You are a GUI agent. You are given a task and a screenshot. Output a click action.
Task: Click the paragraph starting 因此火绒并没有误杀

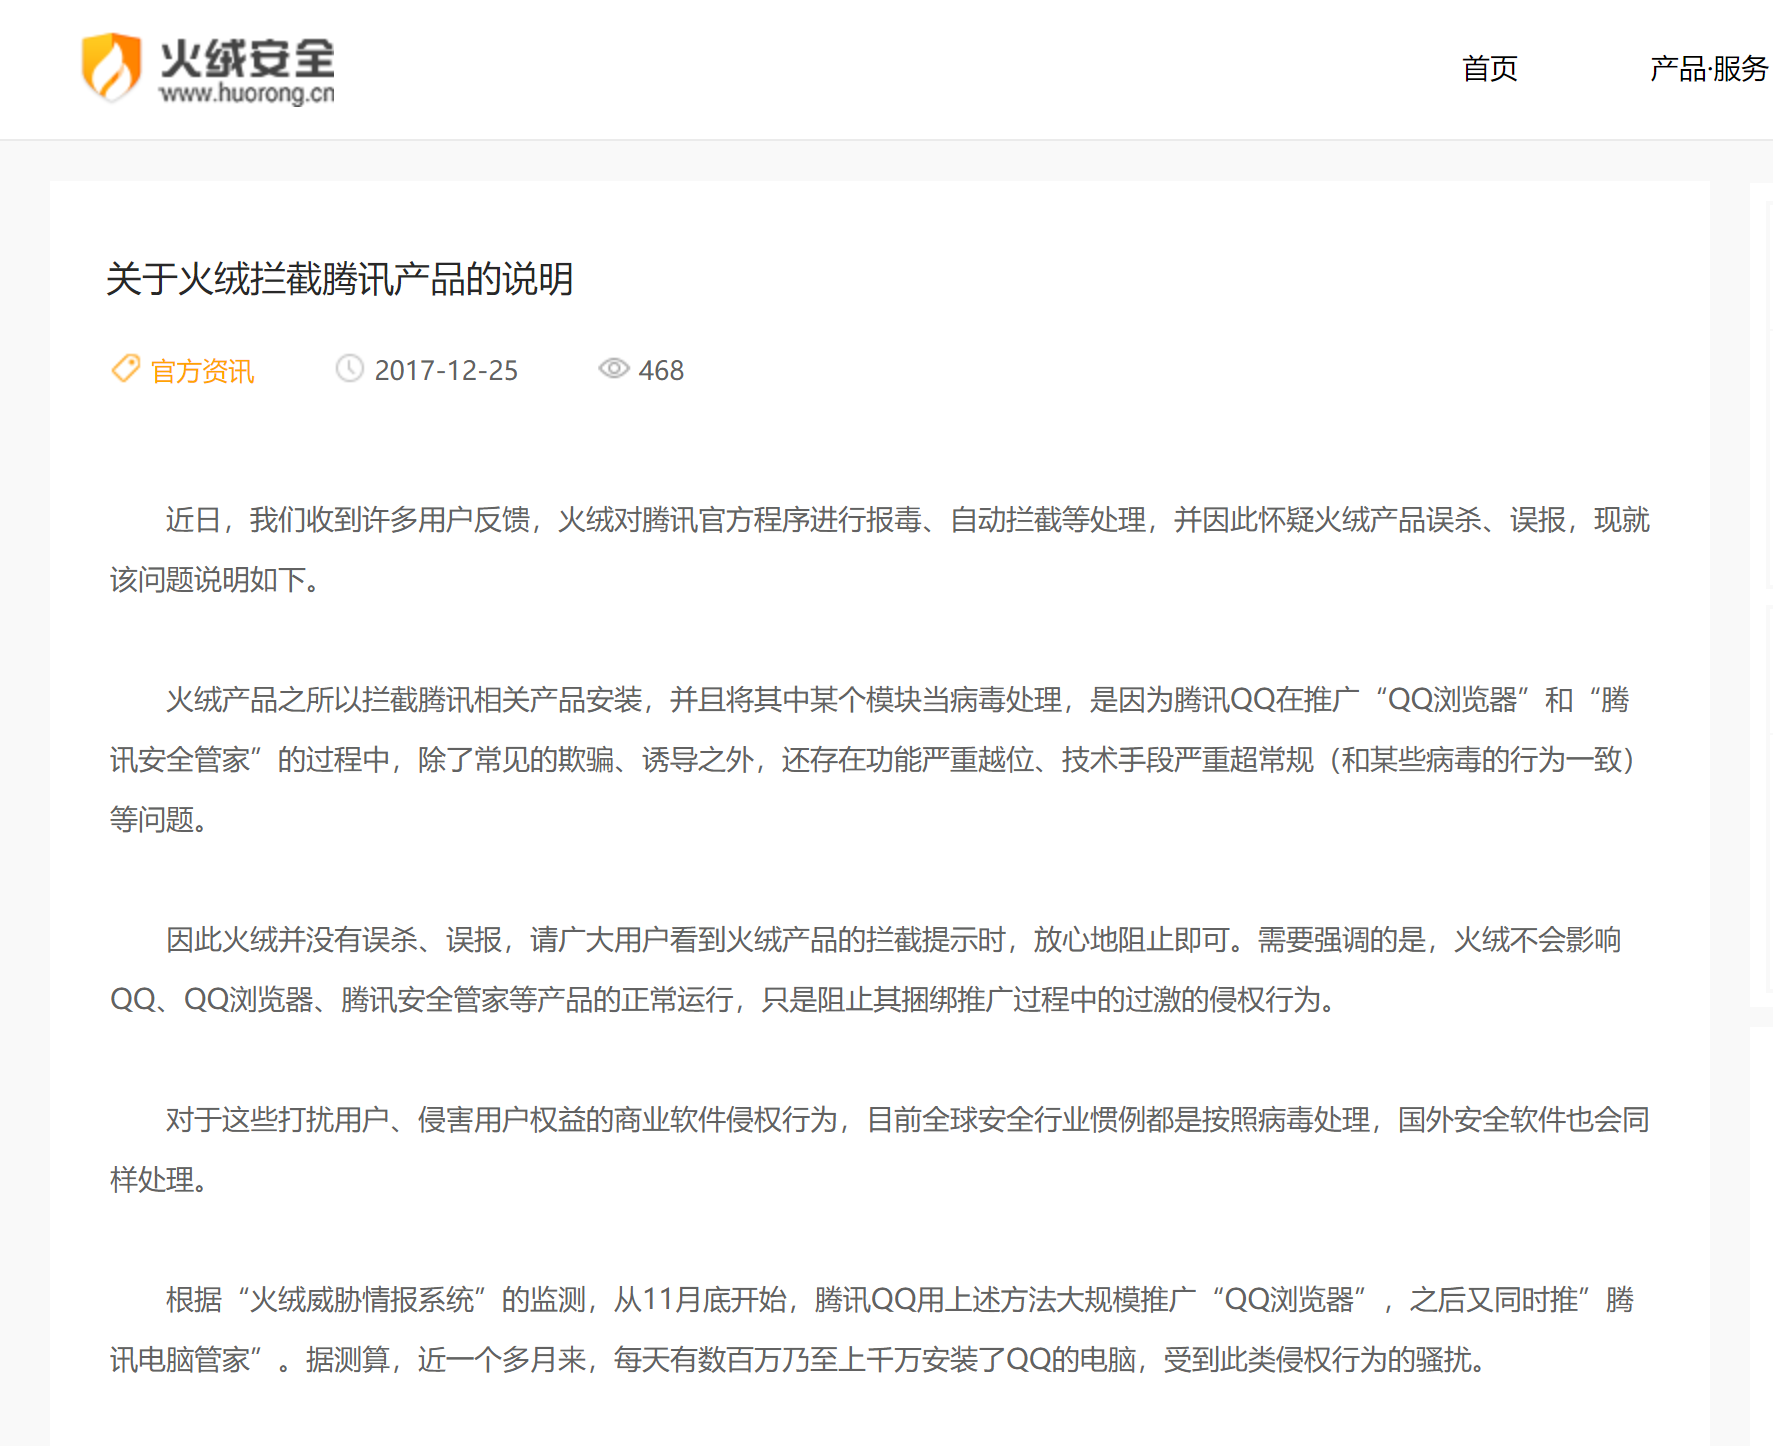(x=865, y=969)
